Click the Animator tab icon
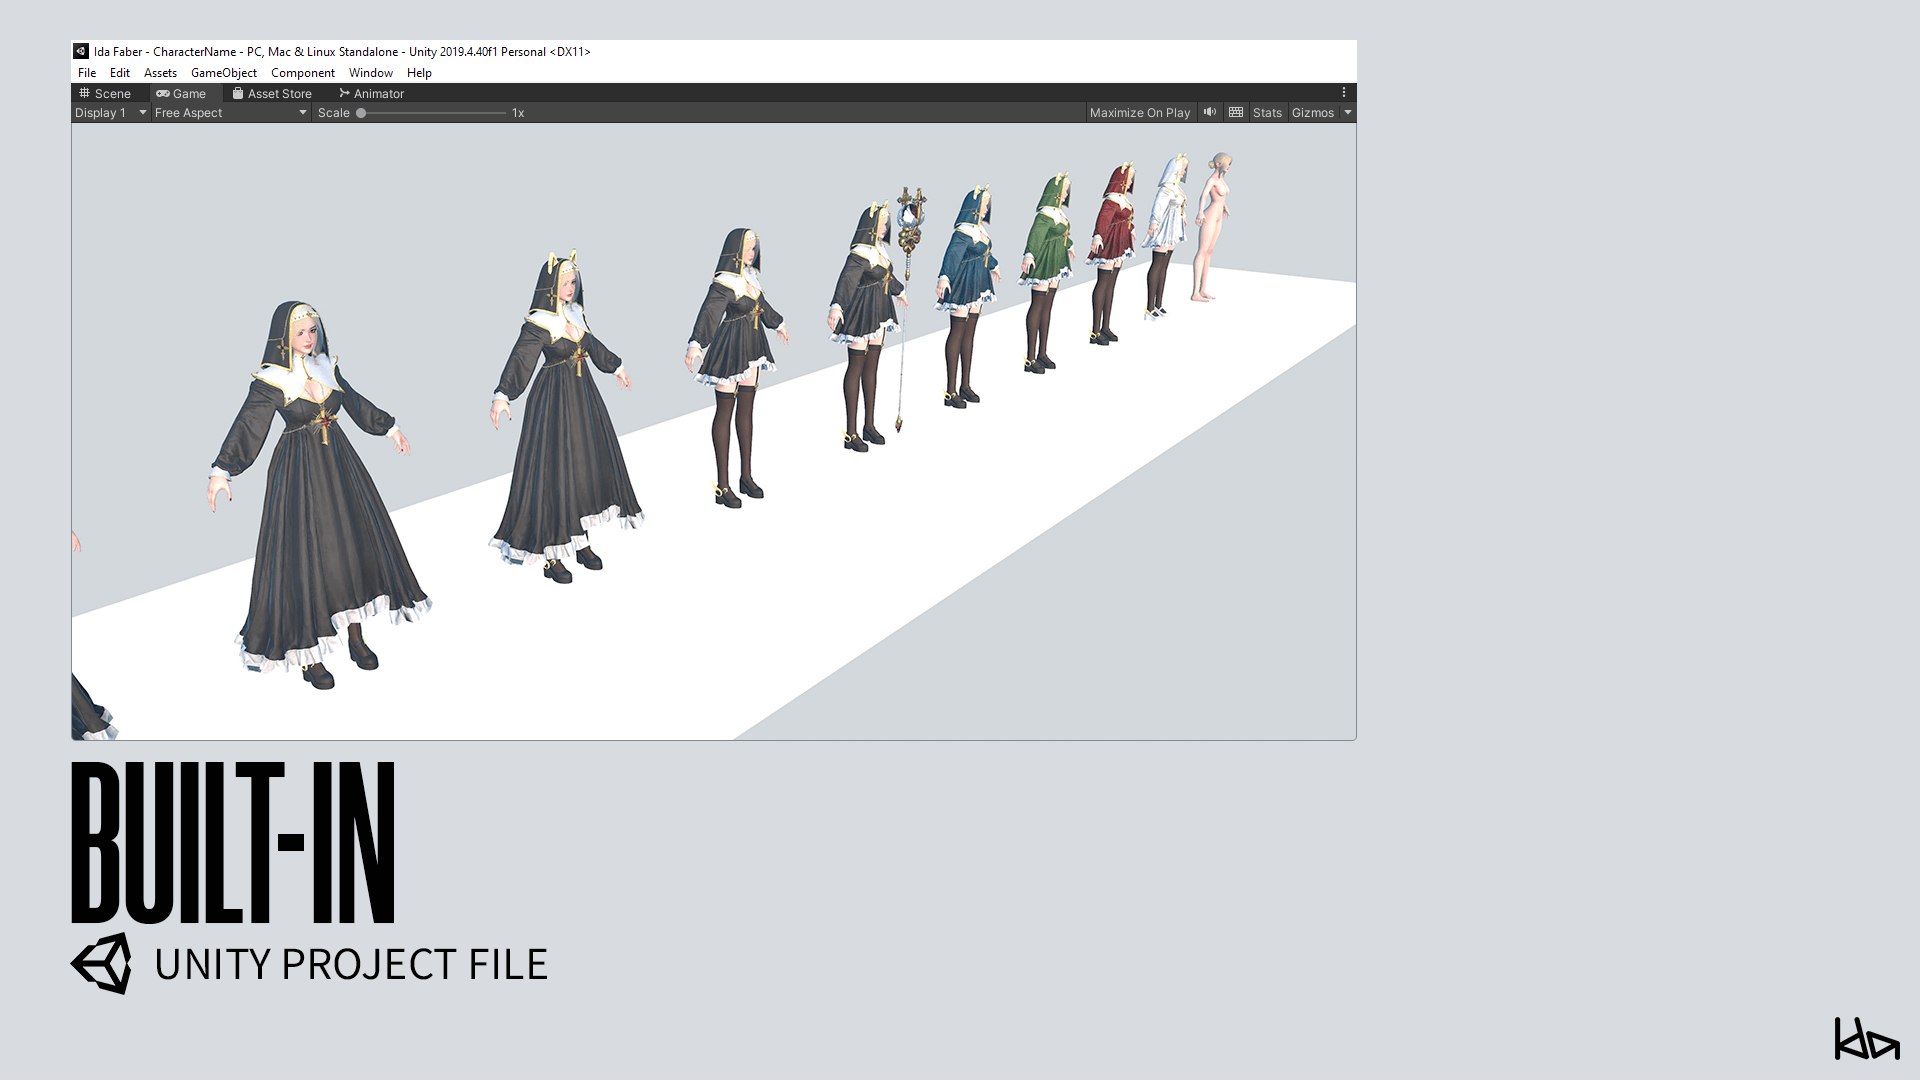The height and width of the screenshot is (1080, 1920). click(x=344, y=93)
